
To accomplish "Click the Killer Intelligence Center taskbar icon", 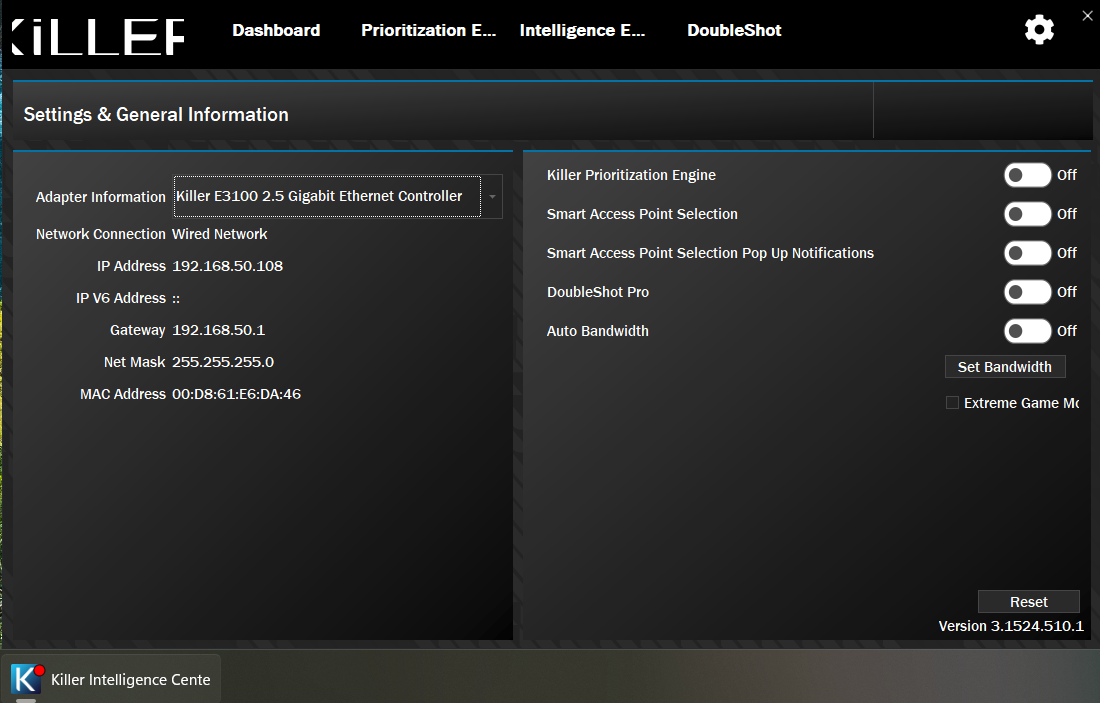I will (27, 679).
